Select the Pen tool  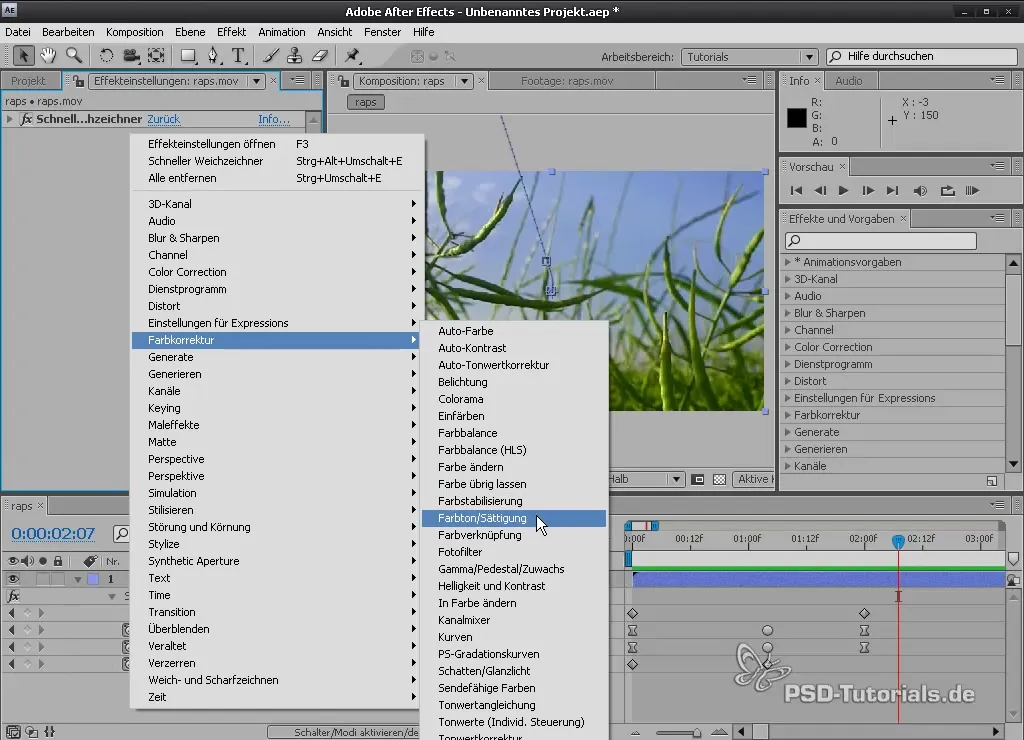pos(213,56)
